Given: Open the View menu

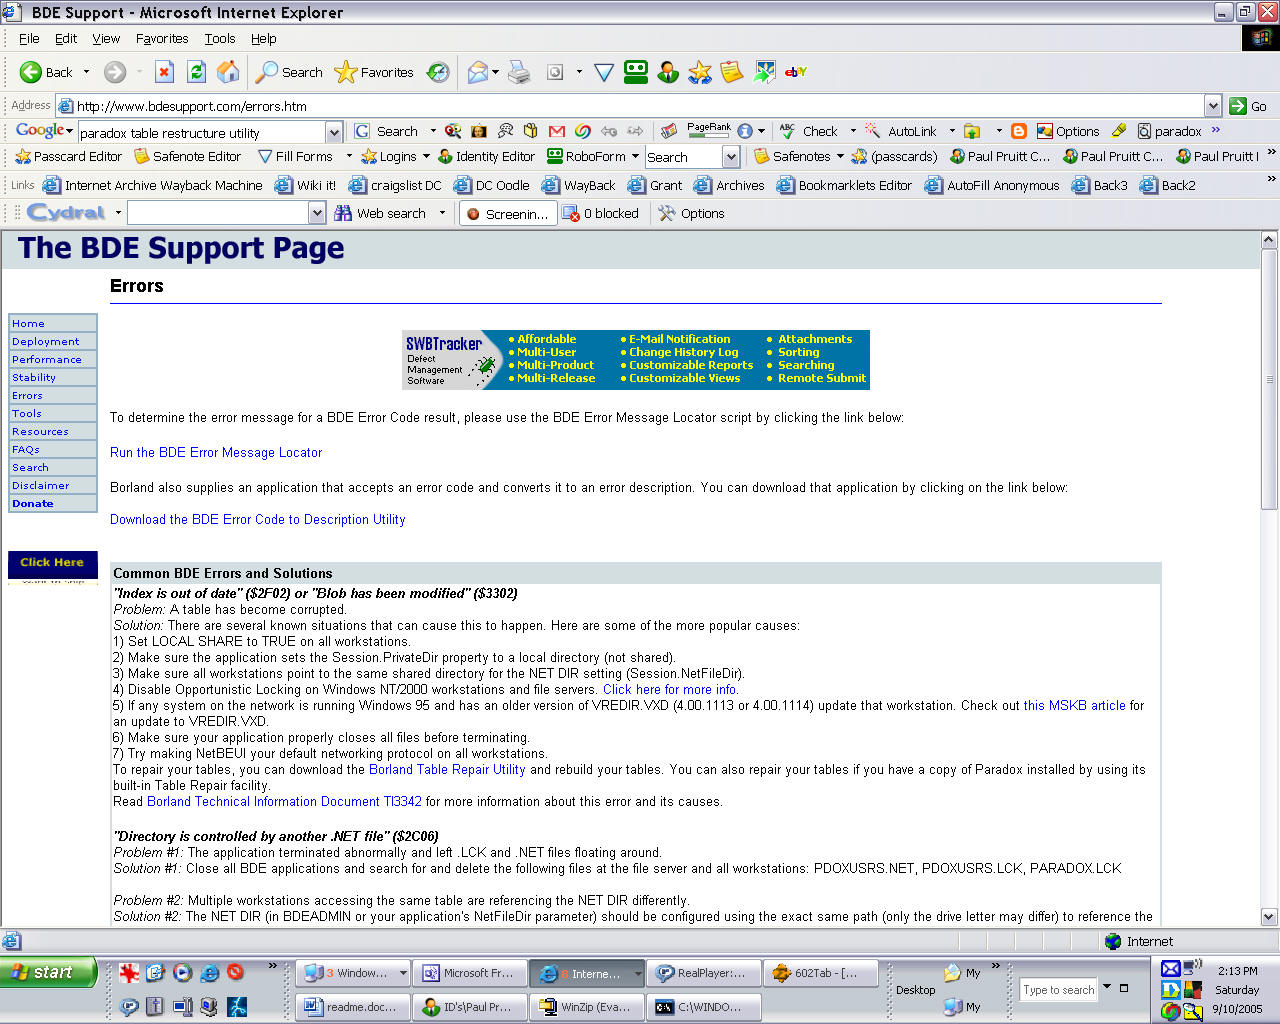Looking at the screenshot, I should [106, 38].
